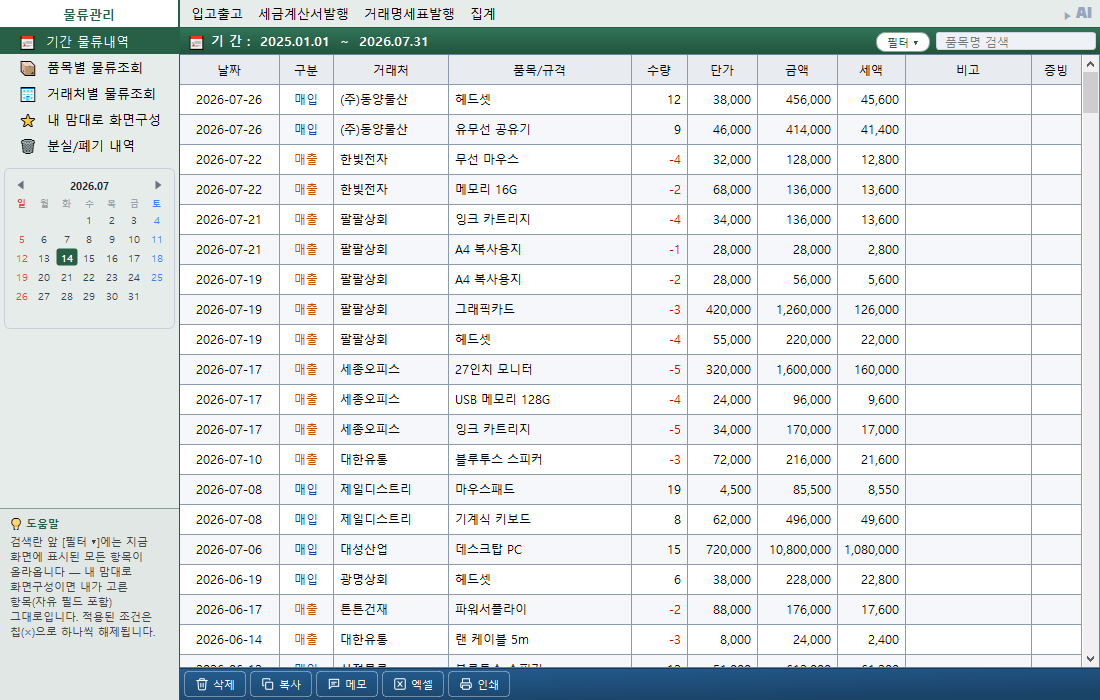The image size is (1100, 700).
Task: Click the table scrollbar down arrow
Action: [x=1090, y=659]
